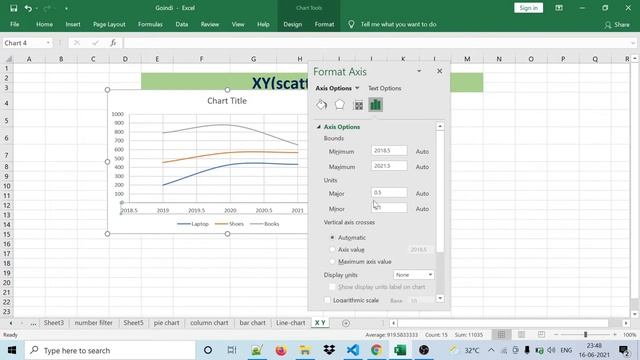Select the Axis Options bar chart icon

376,105
